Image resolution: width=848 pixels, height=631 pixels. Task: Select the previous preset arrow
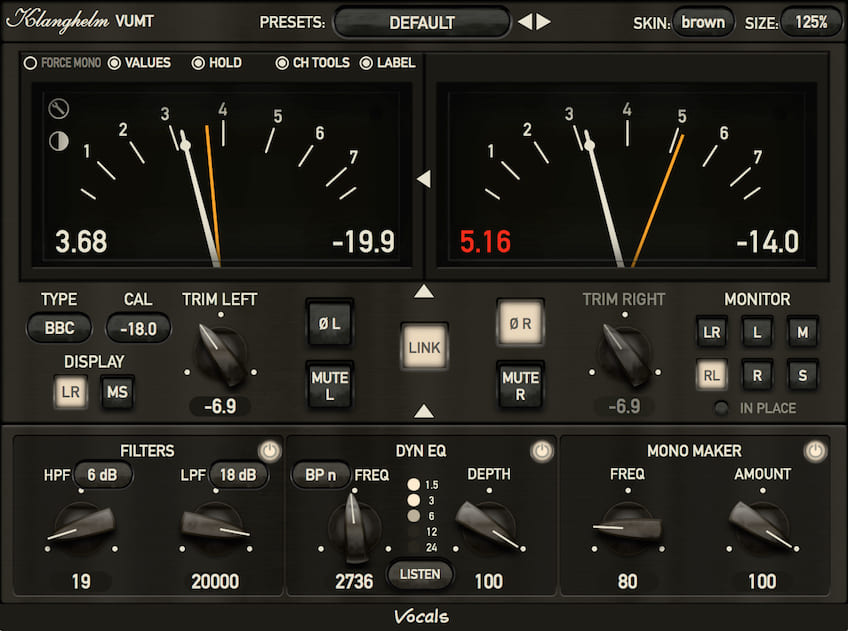click(525, 22)
